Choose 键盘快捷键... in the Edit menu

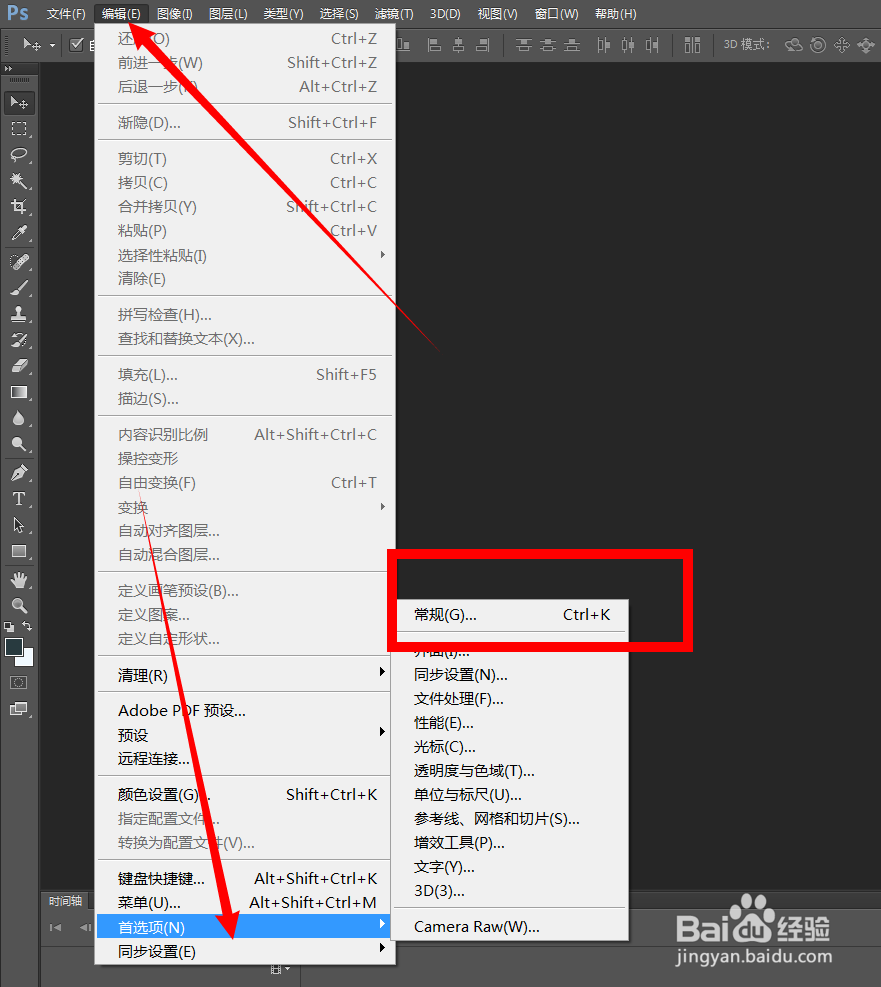tap(244, 879)
